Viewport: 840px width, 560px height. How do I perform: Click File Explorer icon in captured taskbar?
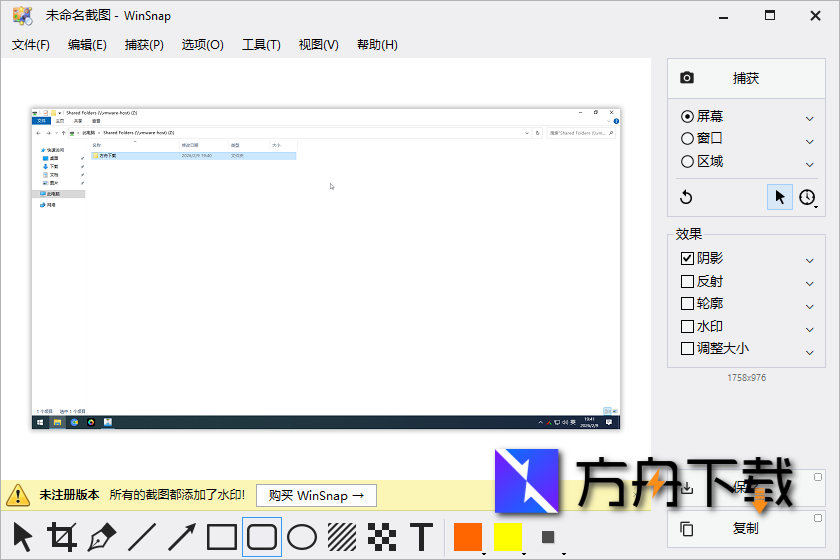coord(57,422)
